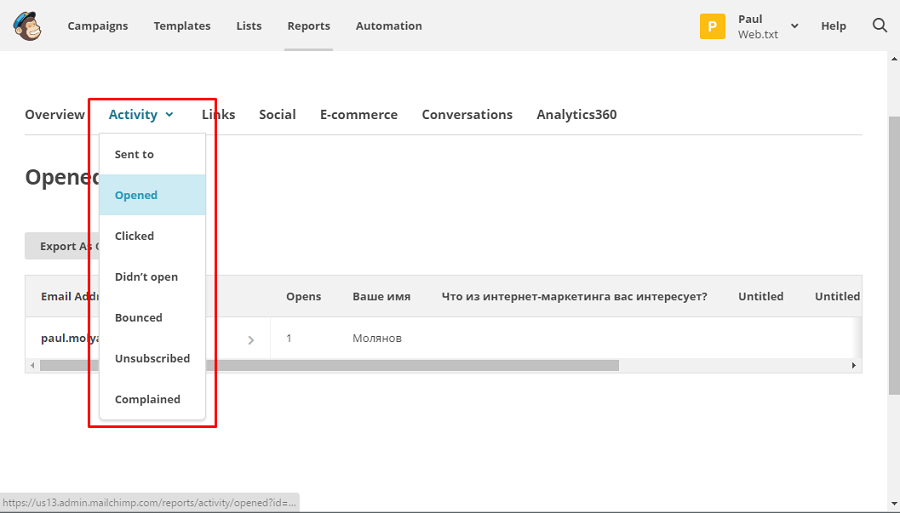Expand subscriber row chevron arrow

(251, 340)
